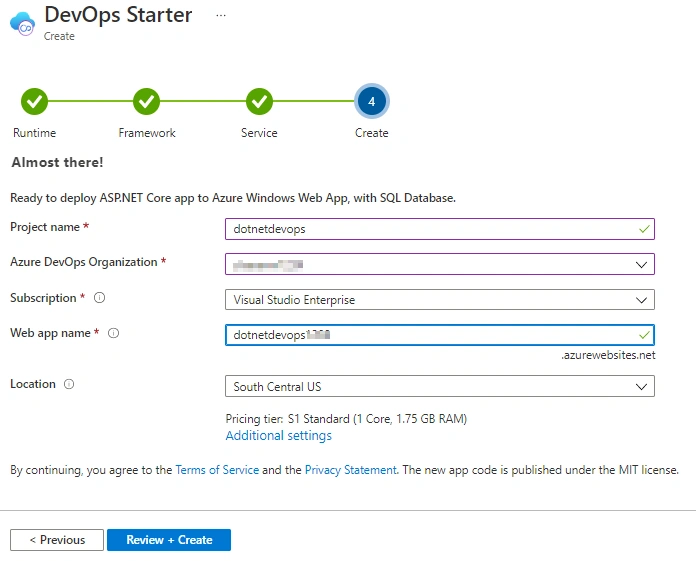Open Additional settings link
The image size is (696, 561).
(x=278, y=435)
